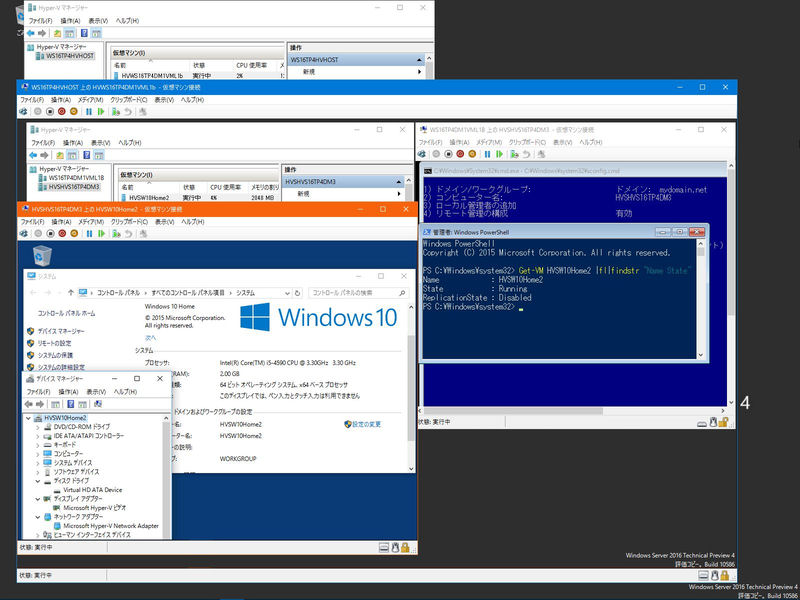This screenshot has height=600, width=800.
Task: Go to コントロール パネル ホーム in System window
Action: tap(66, 313)
